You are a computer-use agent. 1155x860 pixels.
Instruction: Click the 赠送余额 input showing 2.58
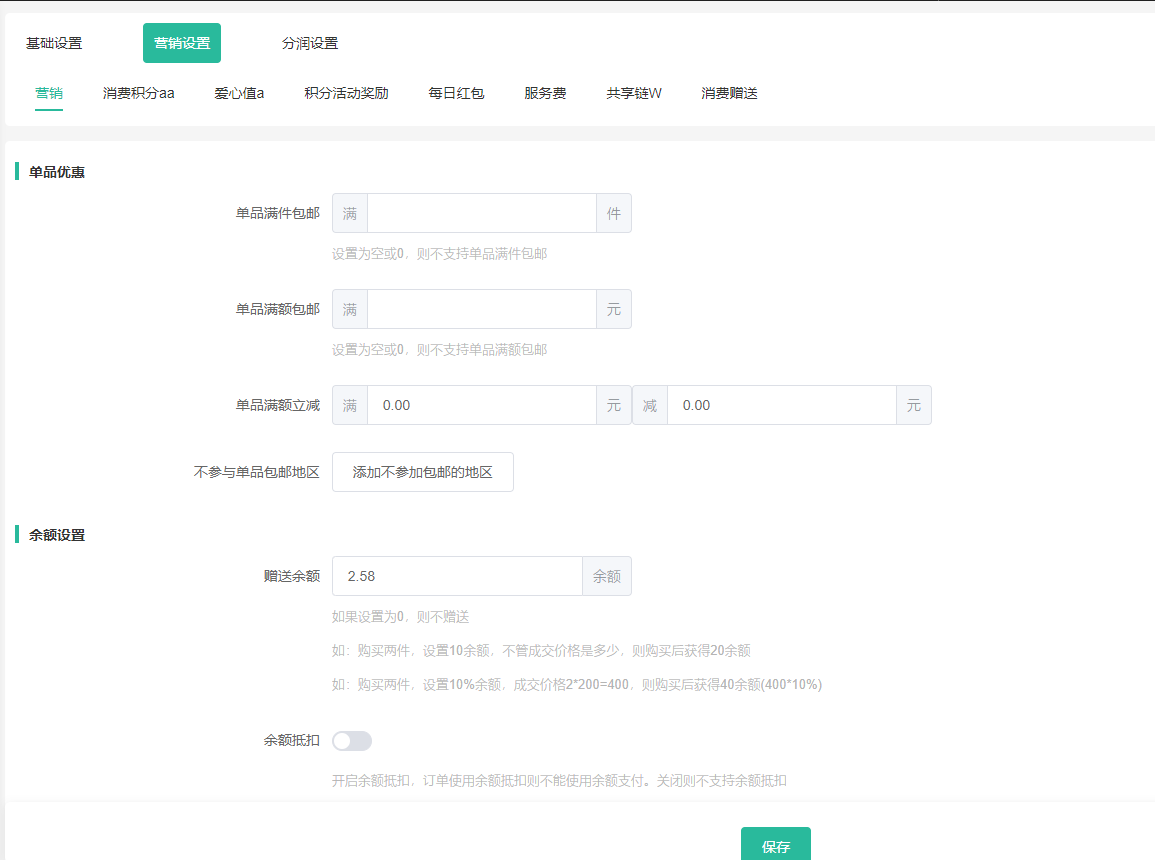point(457,576)
